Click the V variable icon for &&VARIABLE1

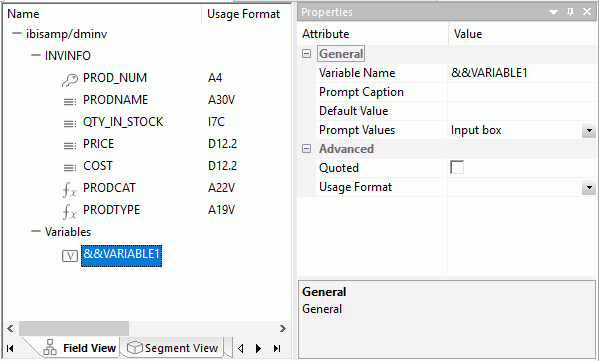[70, 256]
